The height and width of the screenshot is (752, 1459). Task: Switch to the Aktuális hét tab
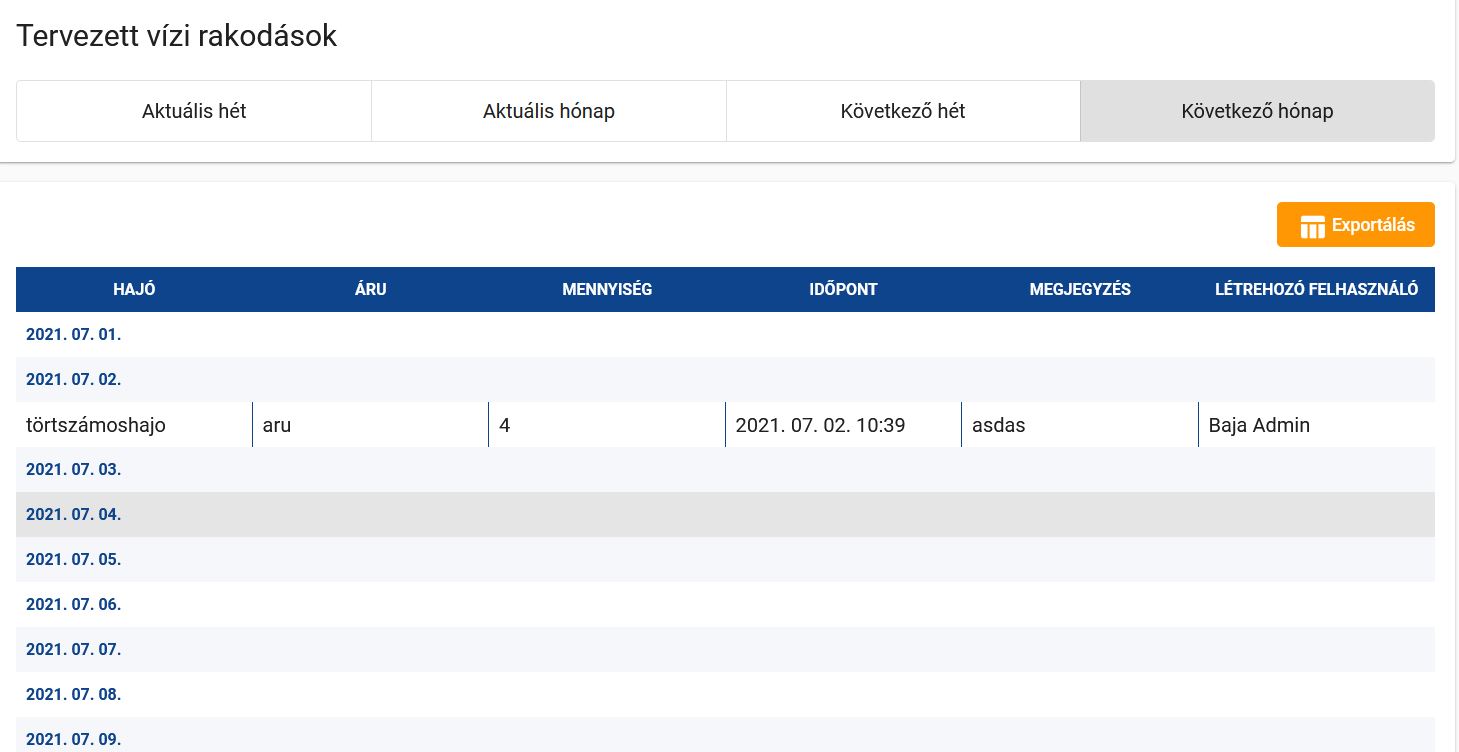pos(194,111)
